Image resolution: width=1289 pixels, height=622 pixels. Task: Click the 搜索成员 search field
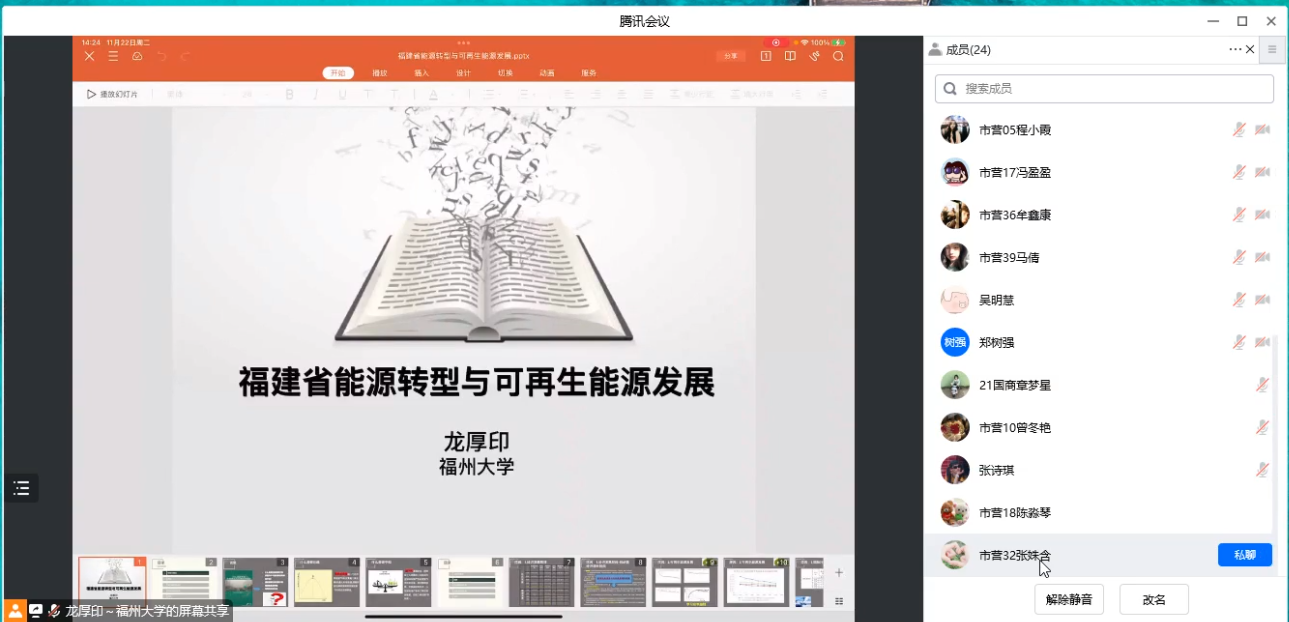click(x=1104, y=88)
